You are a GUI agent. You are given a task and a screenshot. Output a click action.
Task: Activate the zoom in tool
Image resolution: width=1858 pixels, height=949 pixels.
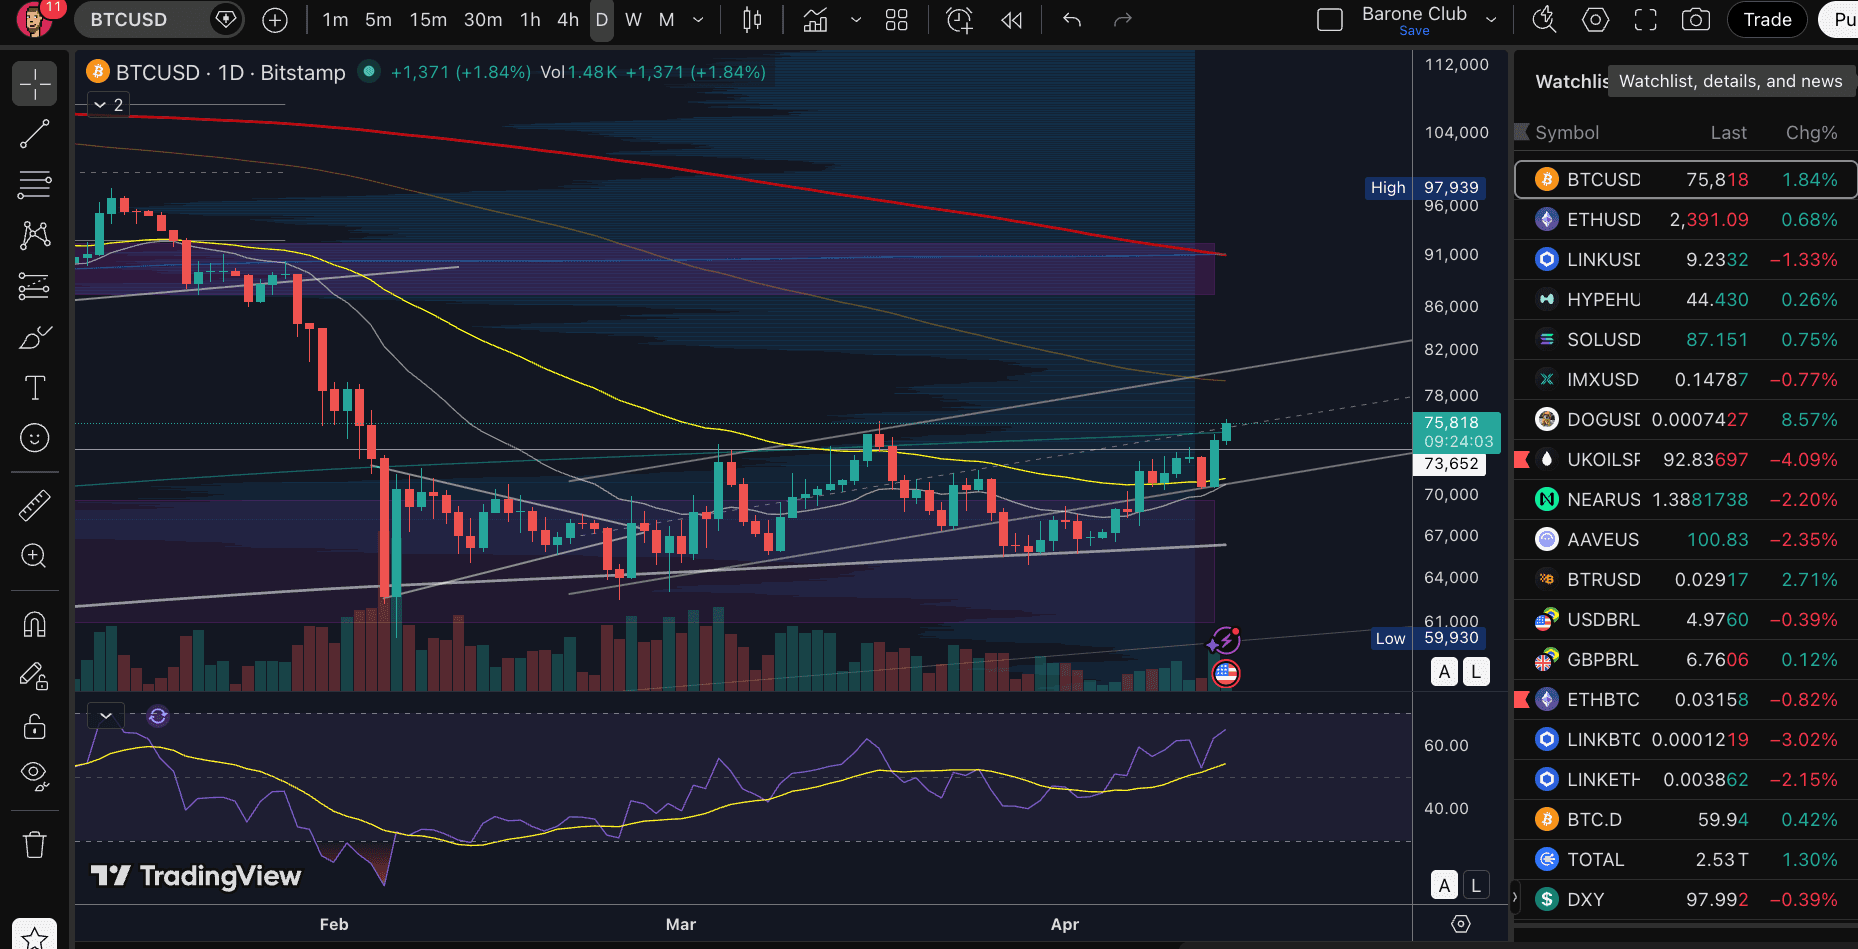35,556
